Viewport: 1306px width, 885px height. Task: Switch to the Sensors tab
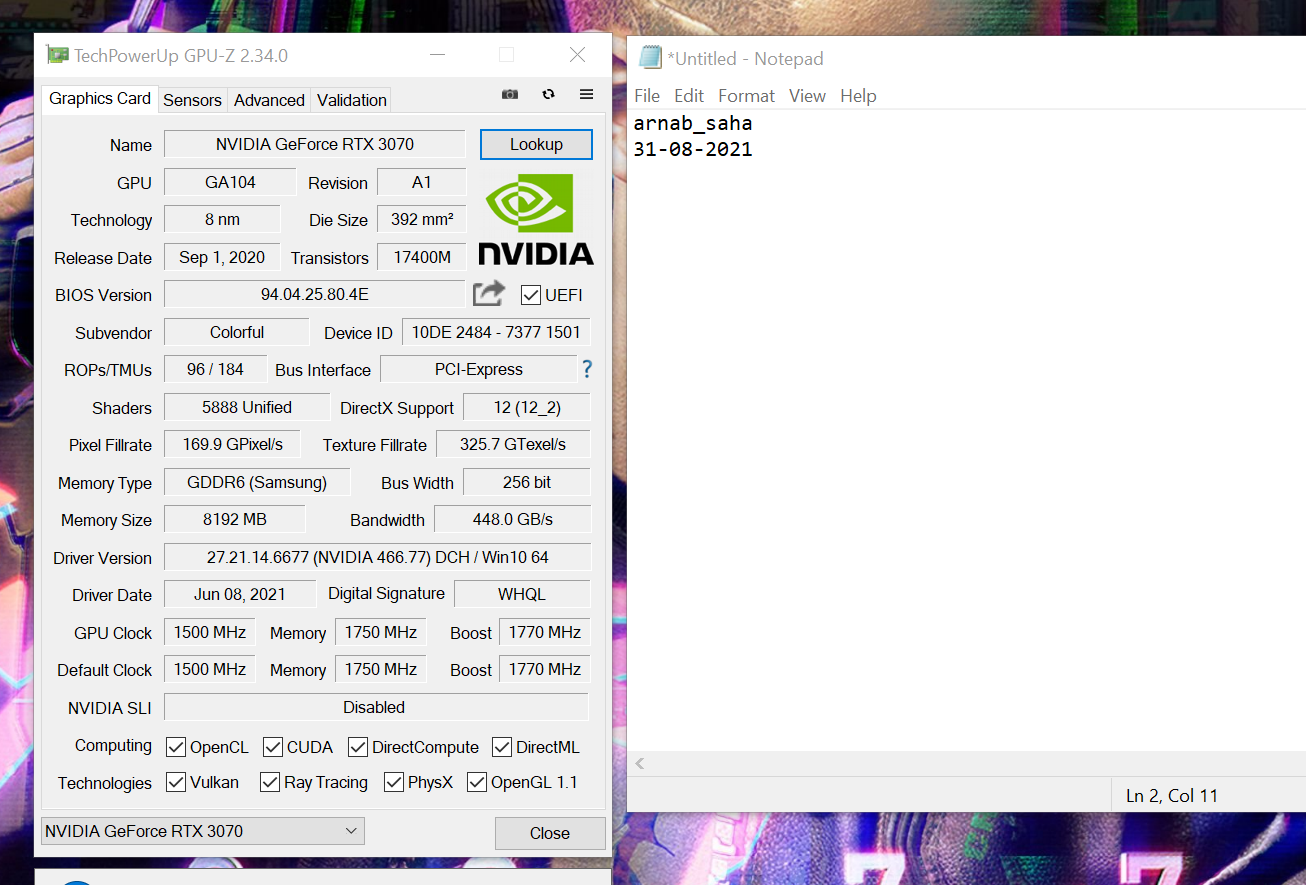click(x=192, y=100)
